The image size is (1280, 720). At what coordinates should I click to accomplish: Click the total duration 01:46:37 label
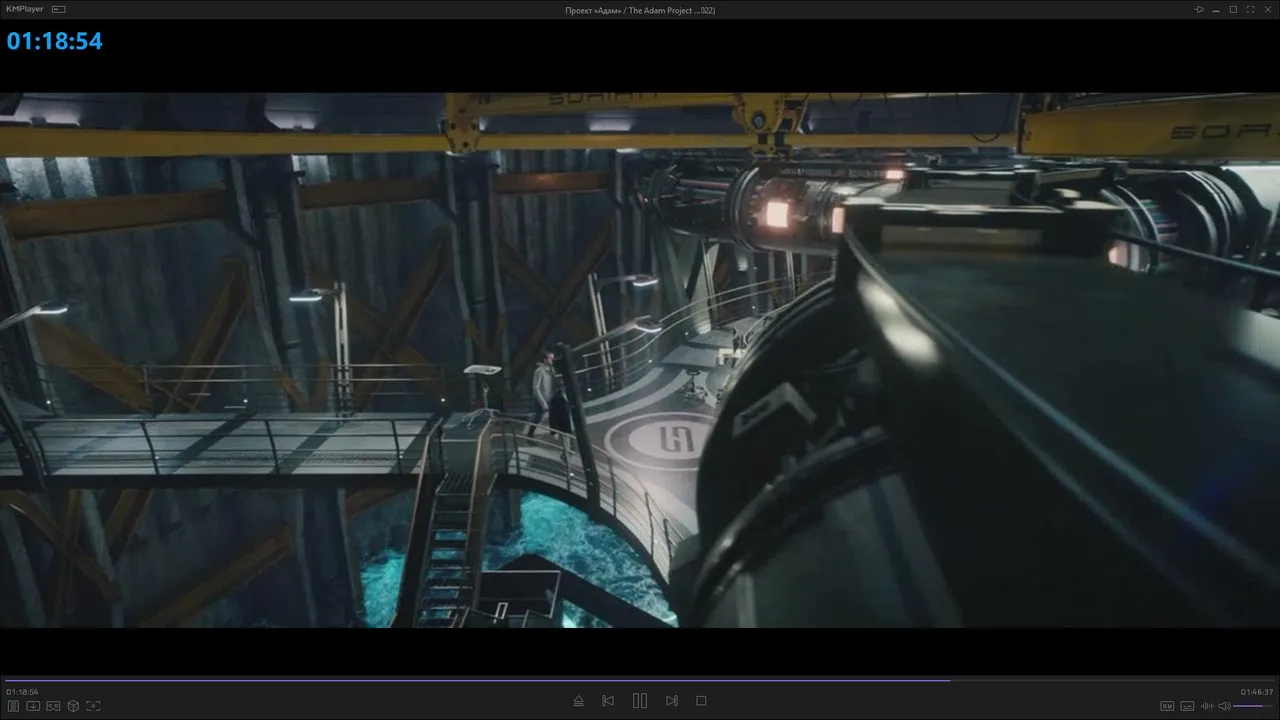click(x=1257, y=692)
